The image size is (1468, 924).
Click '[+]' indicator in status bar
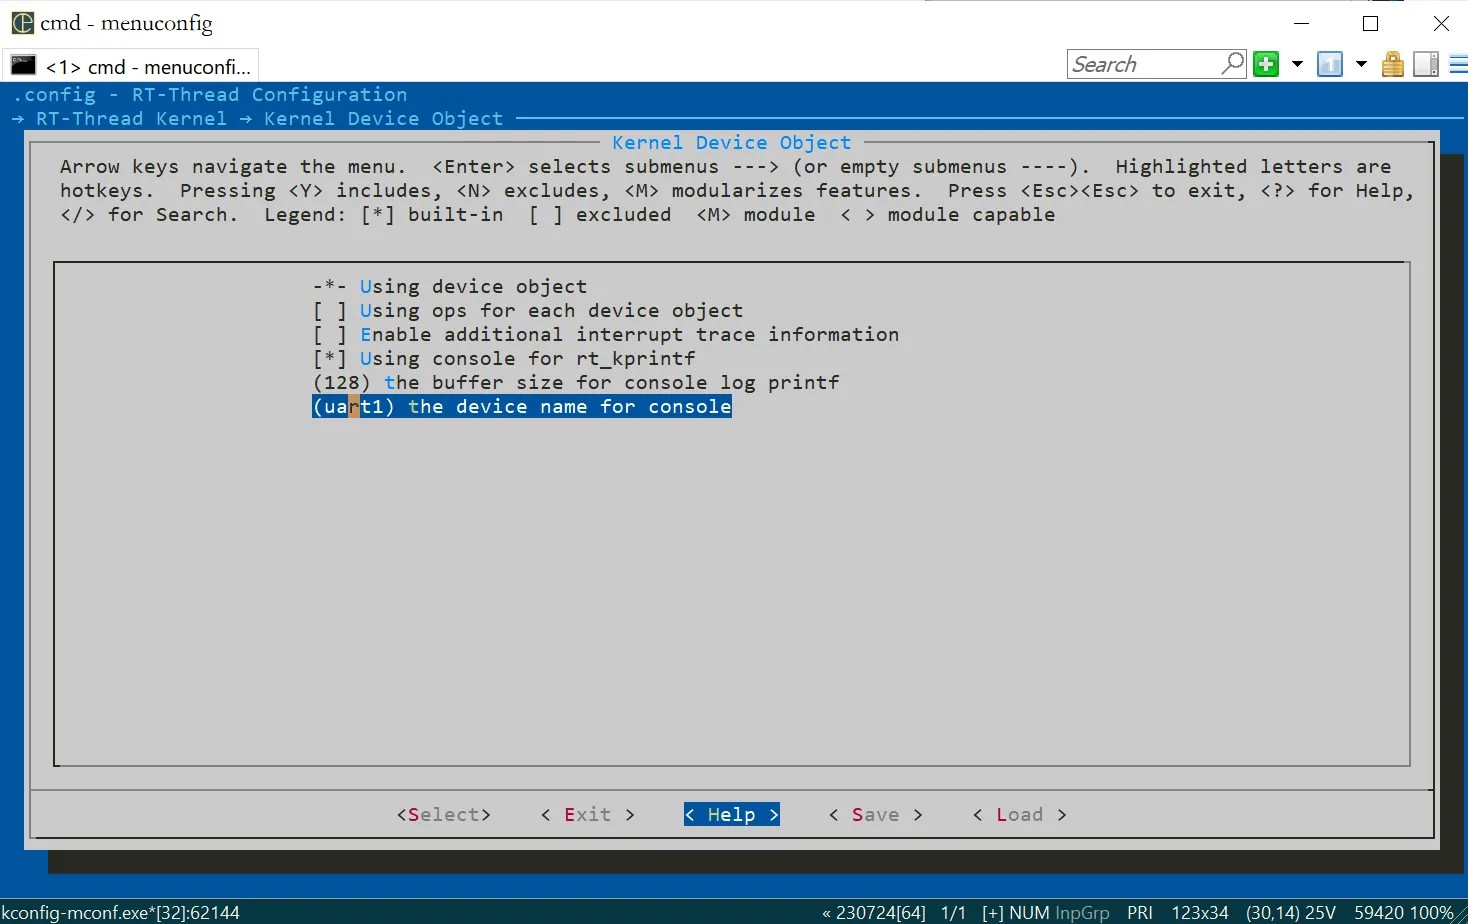(x=992, y=912)
